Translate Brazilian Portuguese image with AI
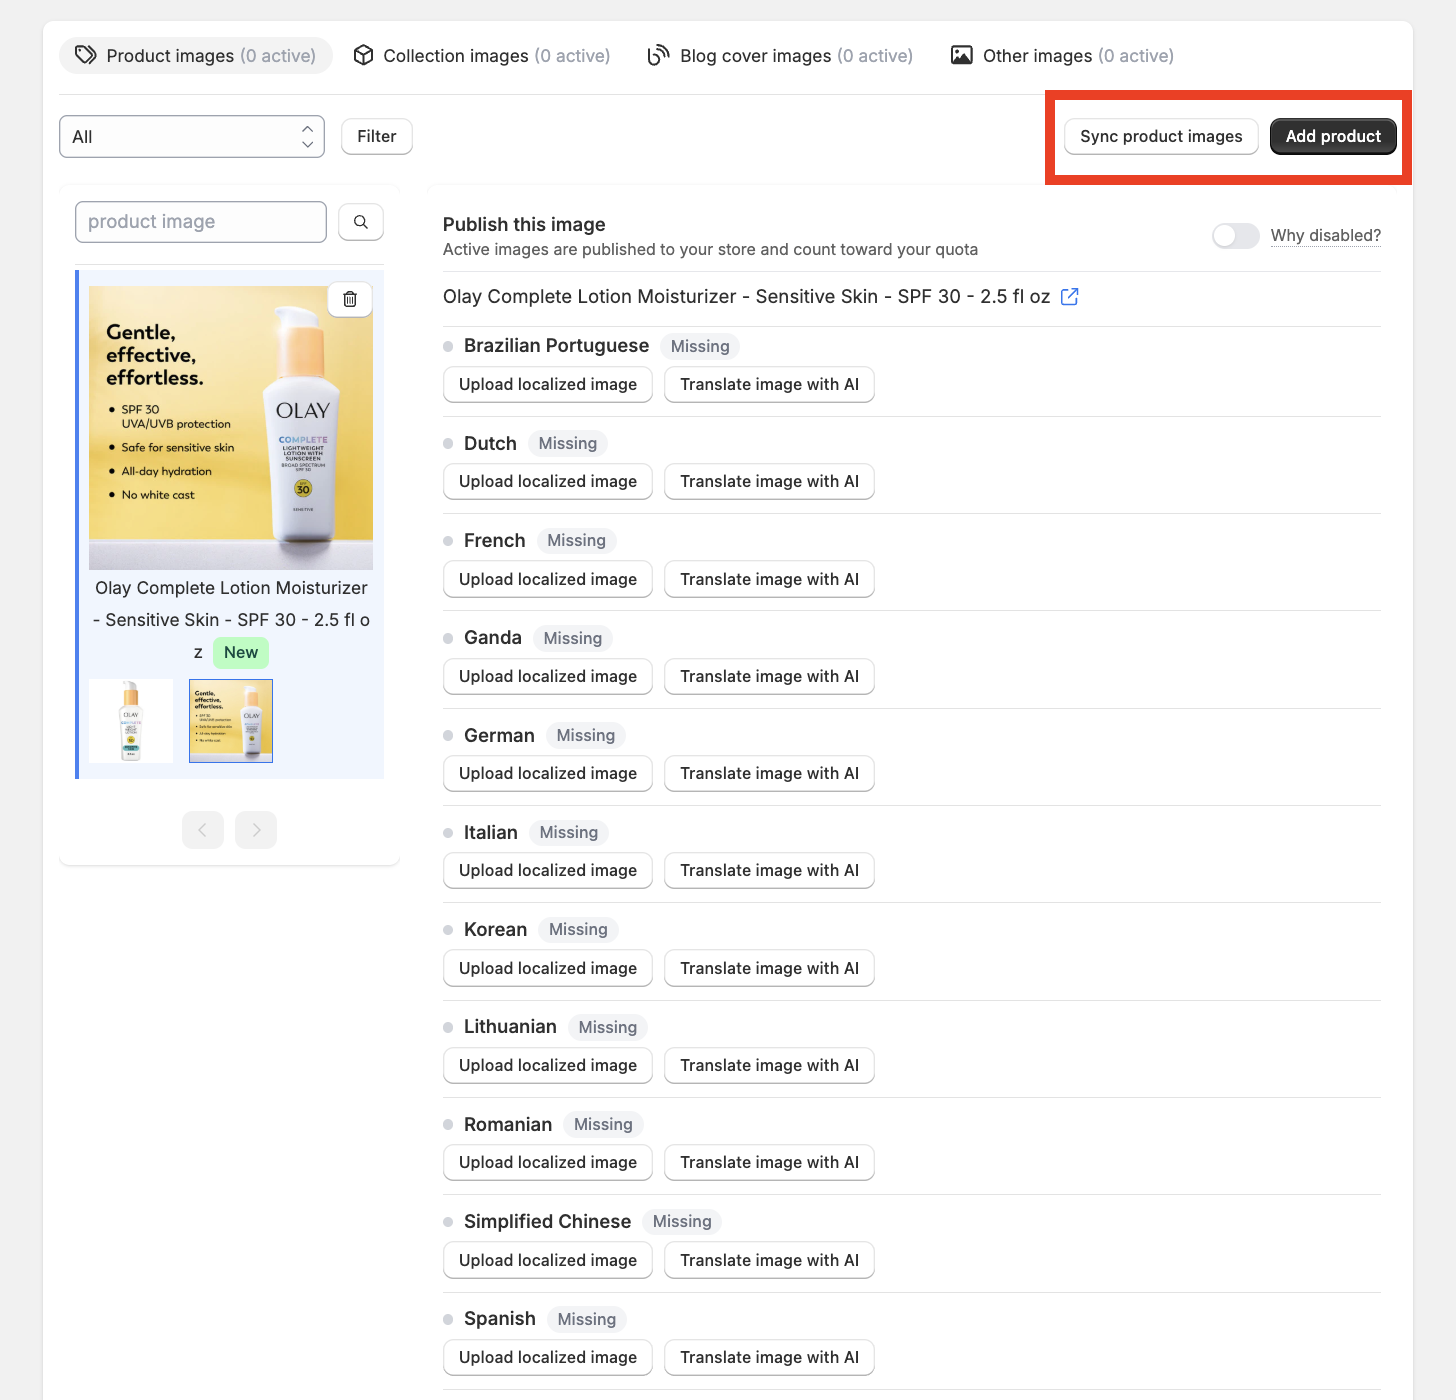The height and width of the screenshot is (1400, 1456). point(769,385)
